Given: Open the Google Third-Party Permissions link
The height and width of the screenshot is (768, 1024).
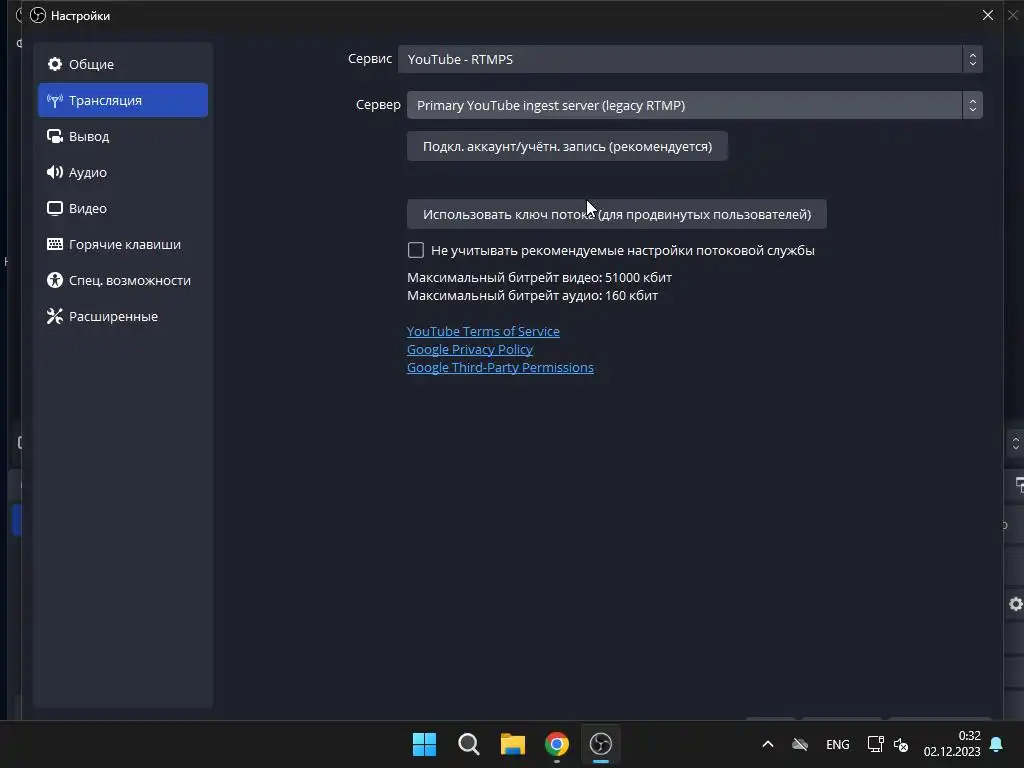Looking at the screenshot, I should click(x=500, y=368).
